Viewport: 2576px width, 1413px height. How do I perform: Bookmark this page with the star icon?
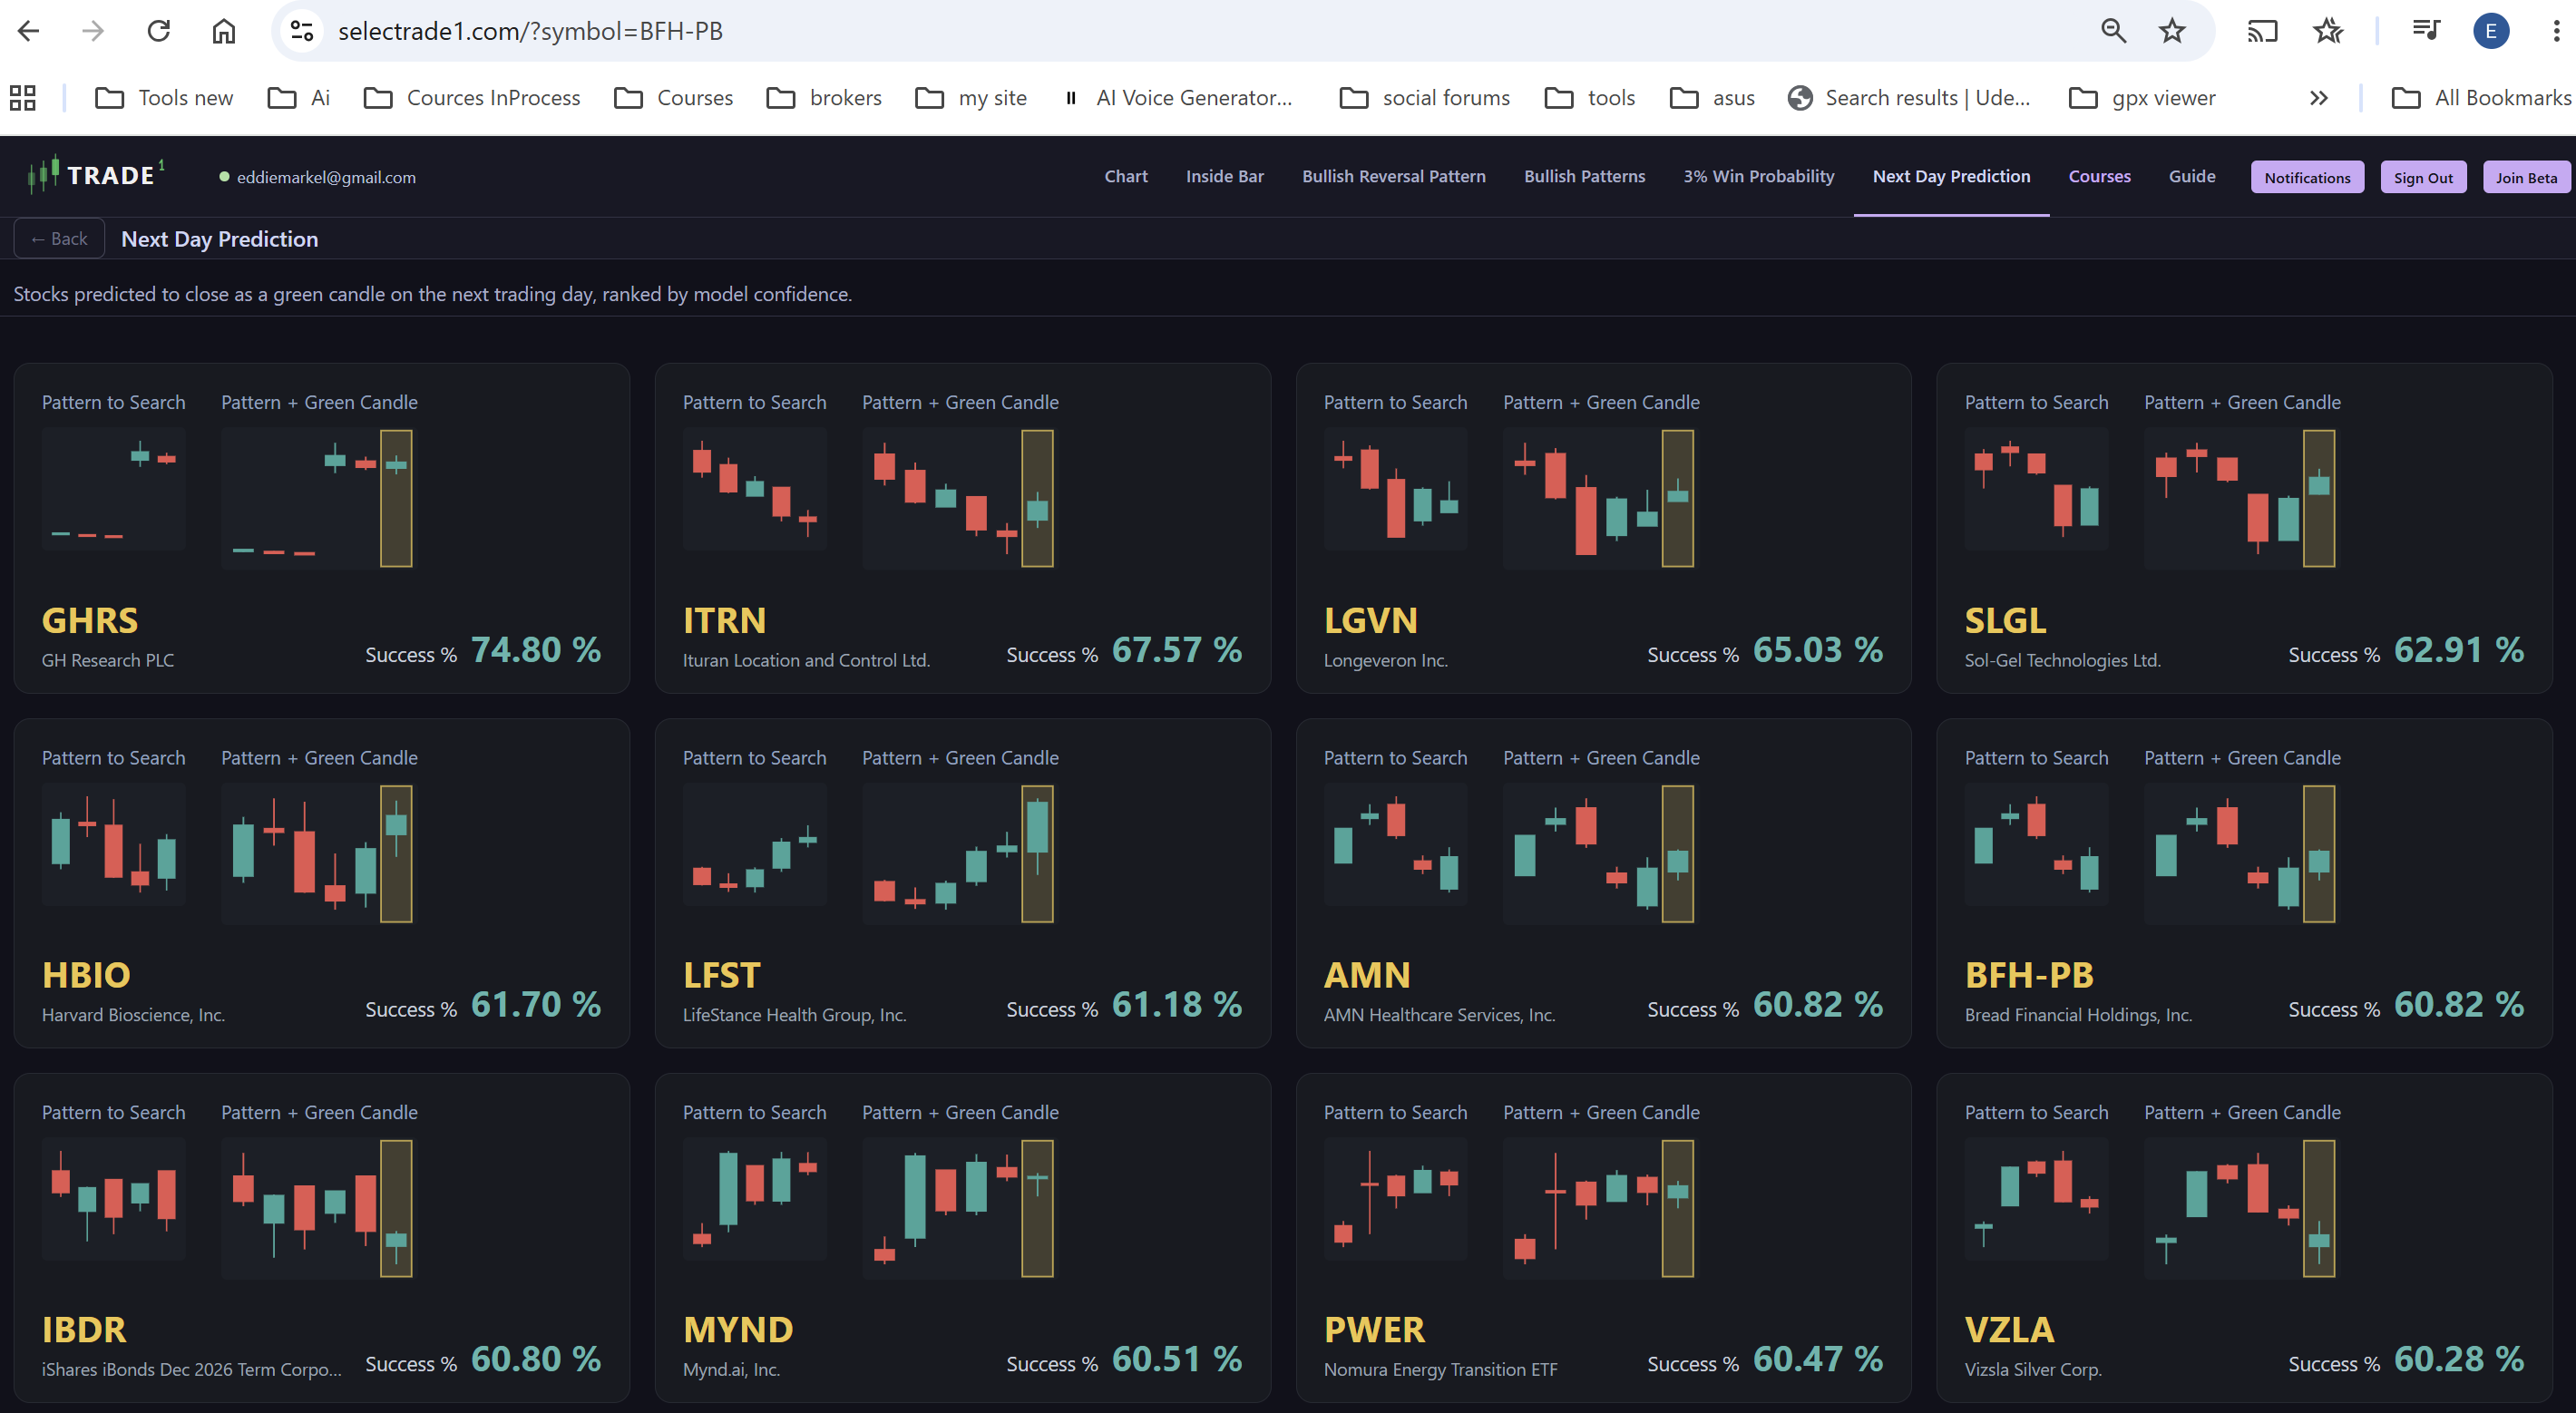tap(2172, 31)
